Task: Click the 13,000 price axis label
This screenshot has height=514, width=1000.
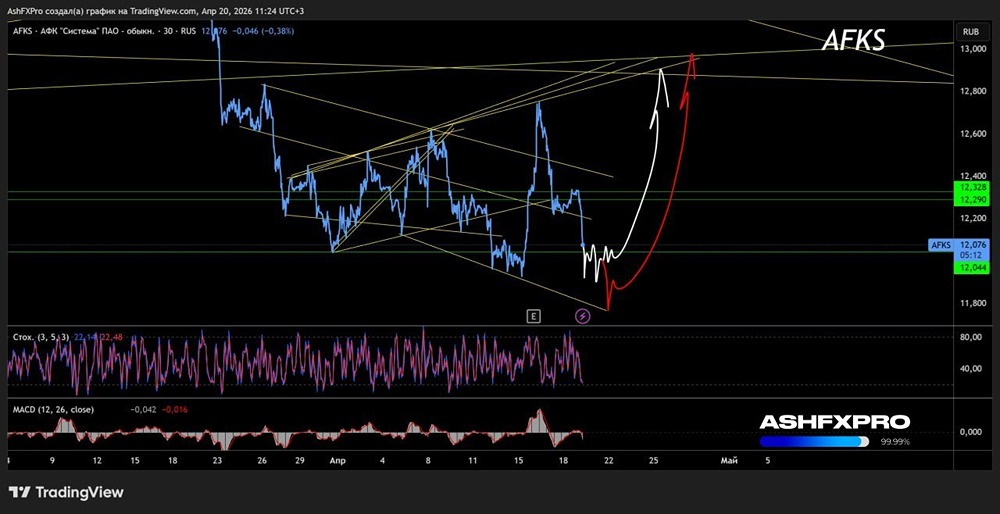Action: (973, 49)
